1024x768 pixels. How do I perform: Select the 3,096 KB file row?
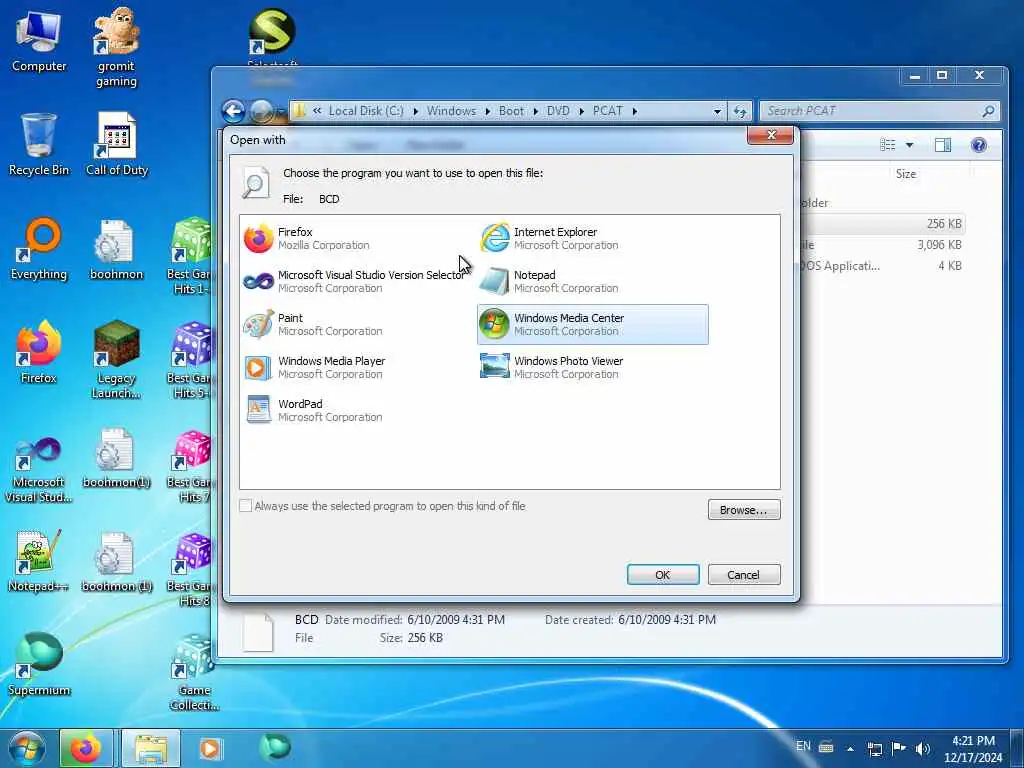[x=882, y=245]
